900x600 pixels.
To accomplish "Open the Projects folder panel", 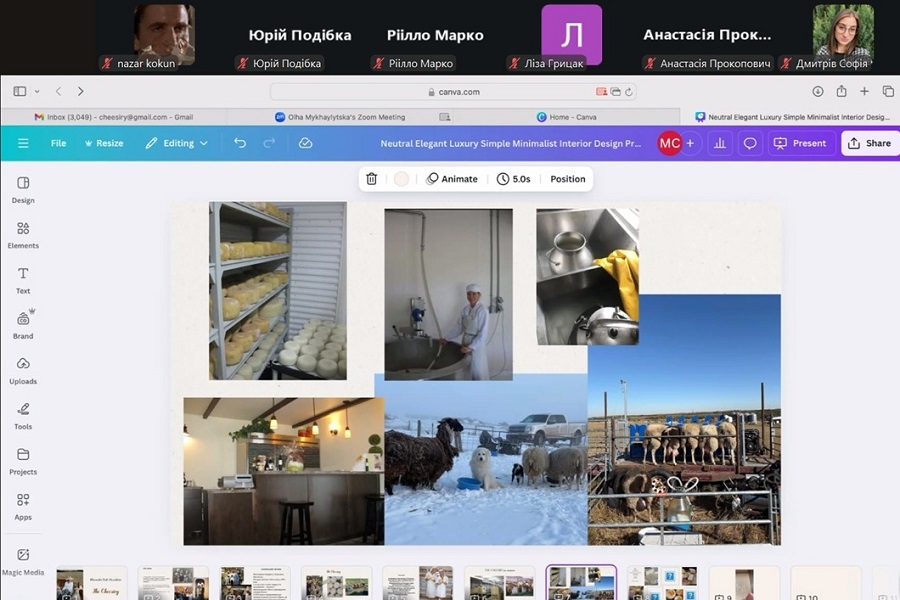I will 23,460.
